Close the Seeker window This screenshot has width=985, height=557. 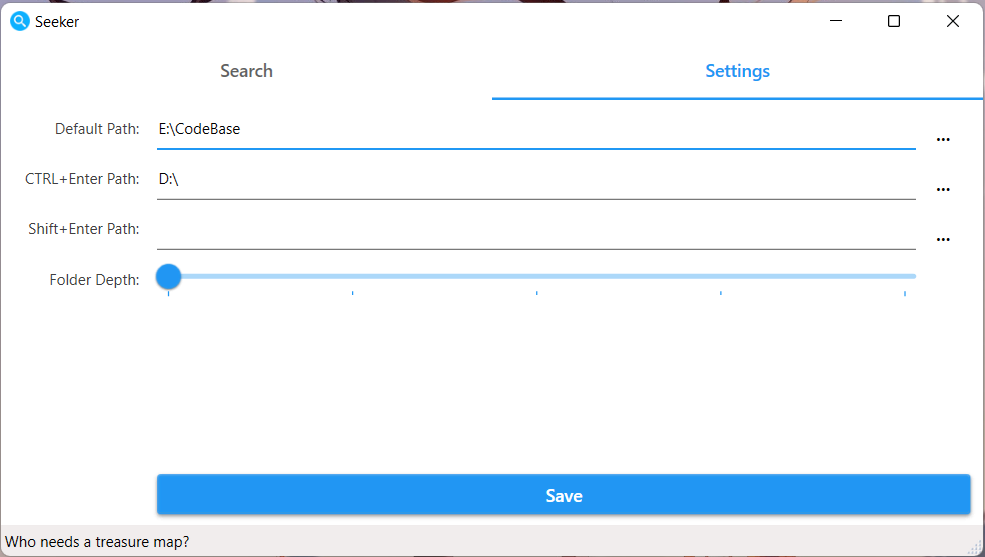(952, 21)
